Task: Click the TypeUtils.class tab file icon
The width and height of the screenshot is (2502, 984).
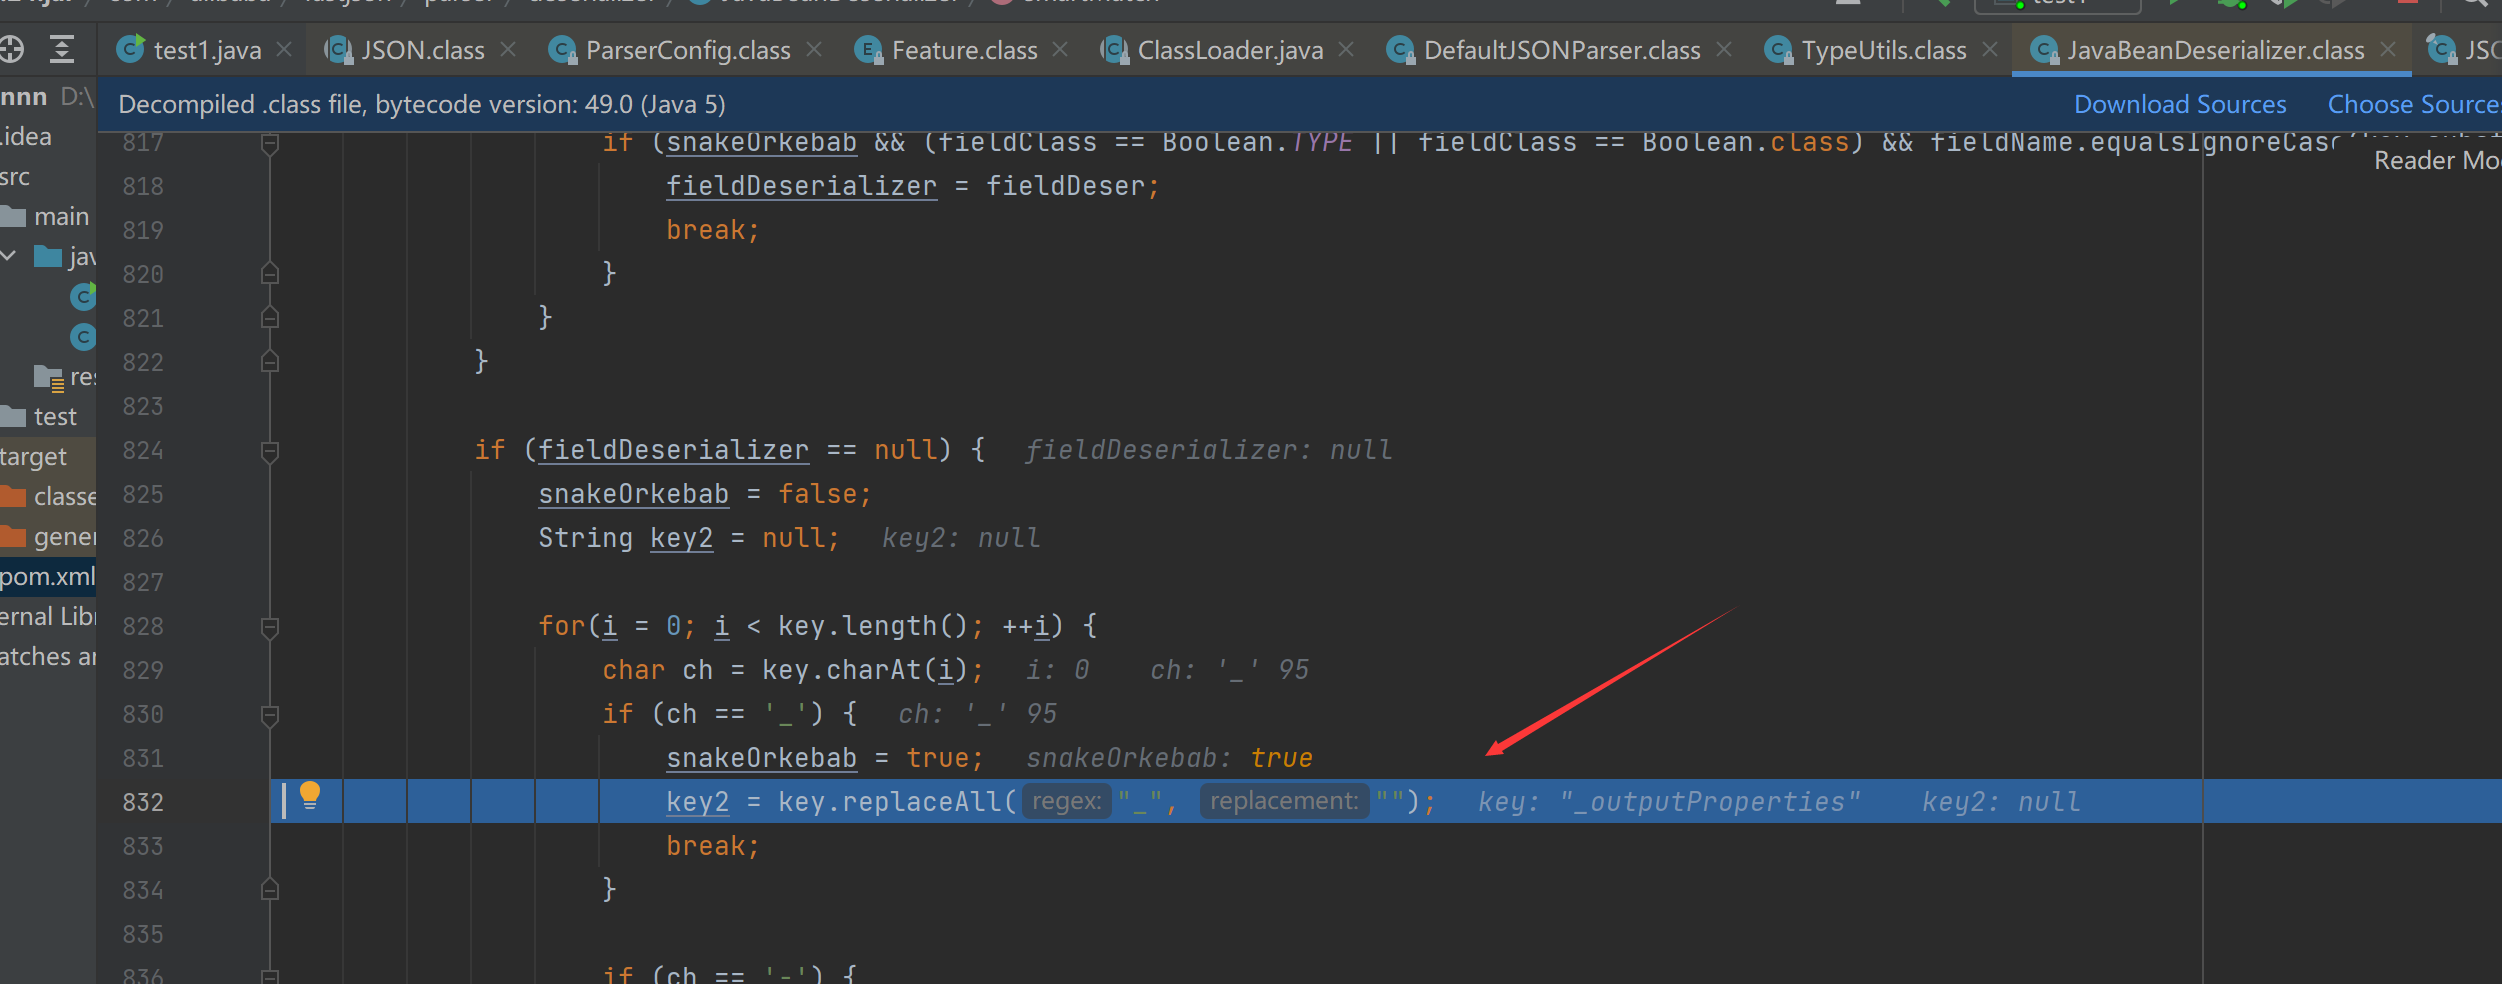Action: click(1778, 49)
